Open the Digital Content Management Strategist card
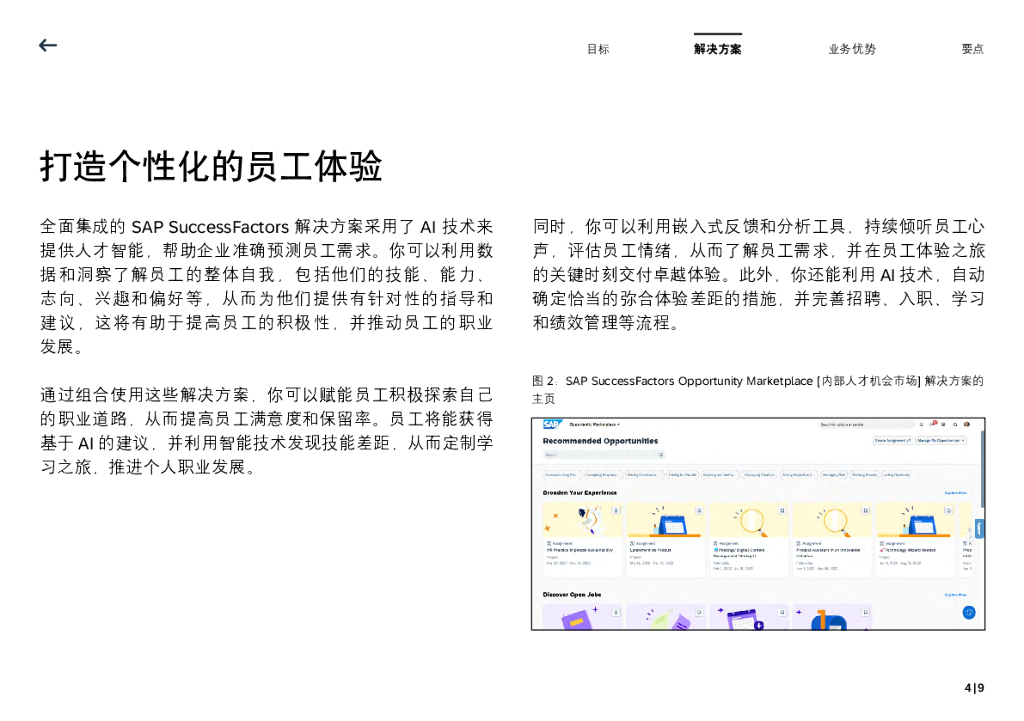 coord(749,539)
